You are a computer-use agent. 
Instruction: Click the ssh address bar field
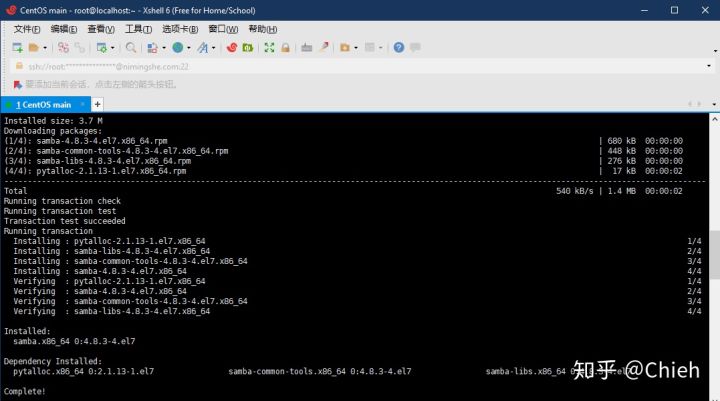pos(363,67)
